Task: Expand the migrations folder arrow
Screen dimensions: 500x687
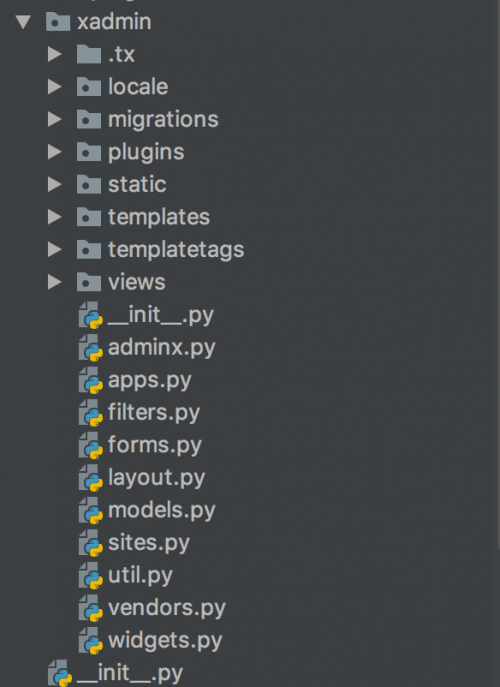Action: [x=54, y=119]
